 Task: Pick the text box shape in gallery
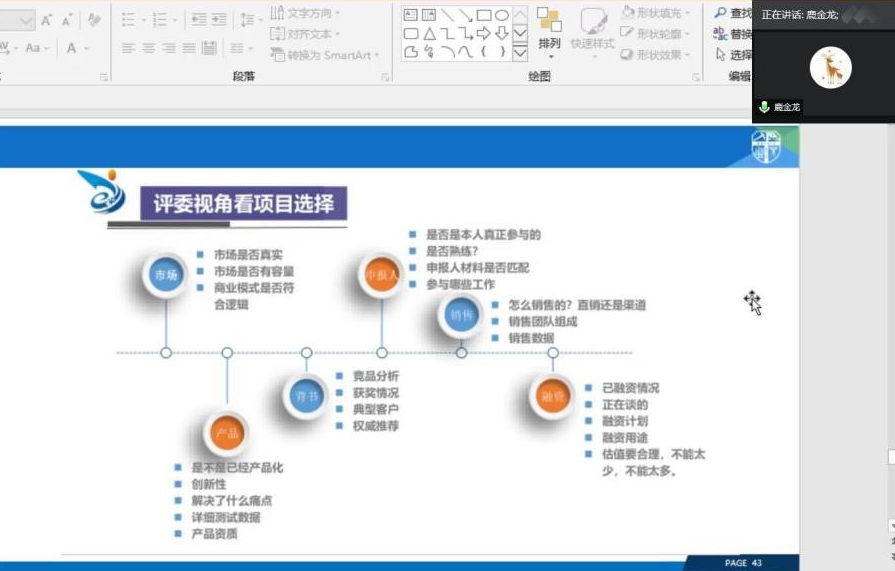(x=410, y=15)
